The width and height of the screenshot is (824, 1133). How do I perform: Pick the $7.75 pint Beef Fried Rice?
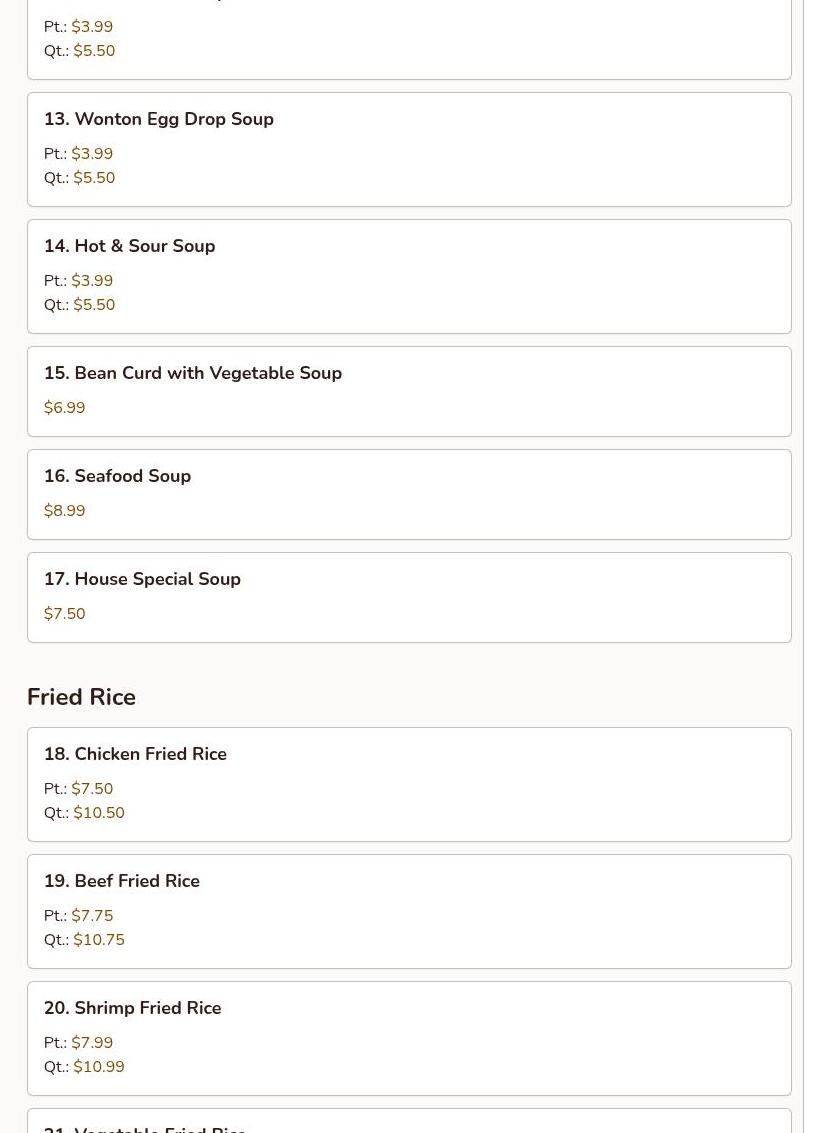tap(92, 916)
